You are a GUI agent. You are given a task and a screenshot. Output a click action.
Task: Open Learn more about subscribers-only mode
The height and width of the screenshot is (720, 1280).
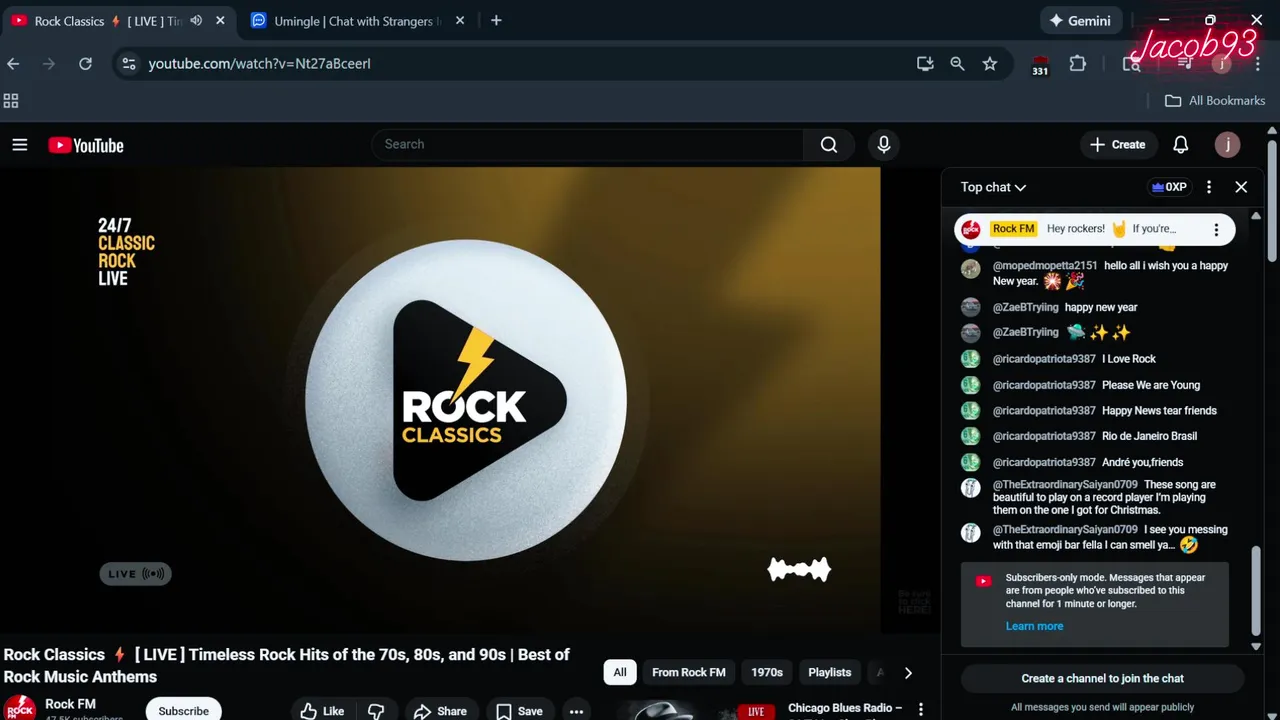pyautogui.click(x=1034, y=626)
